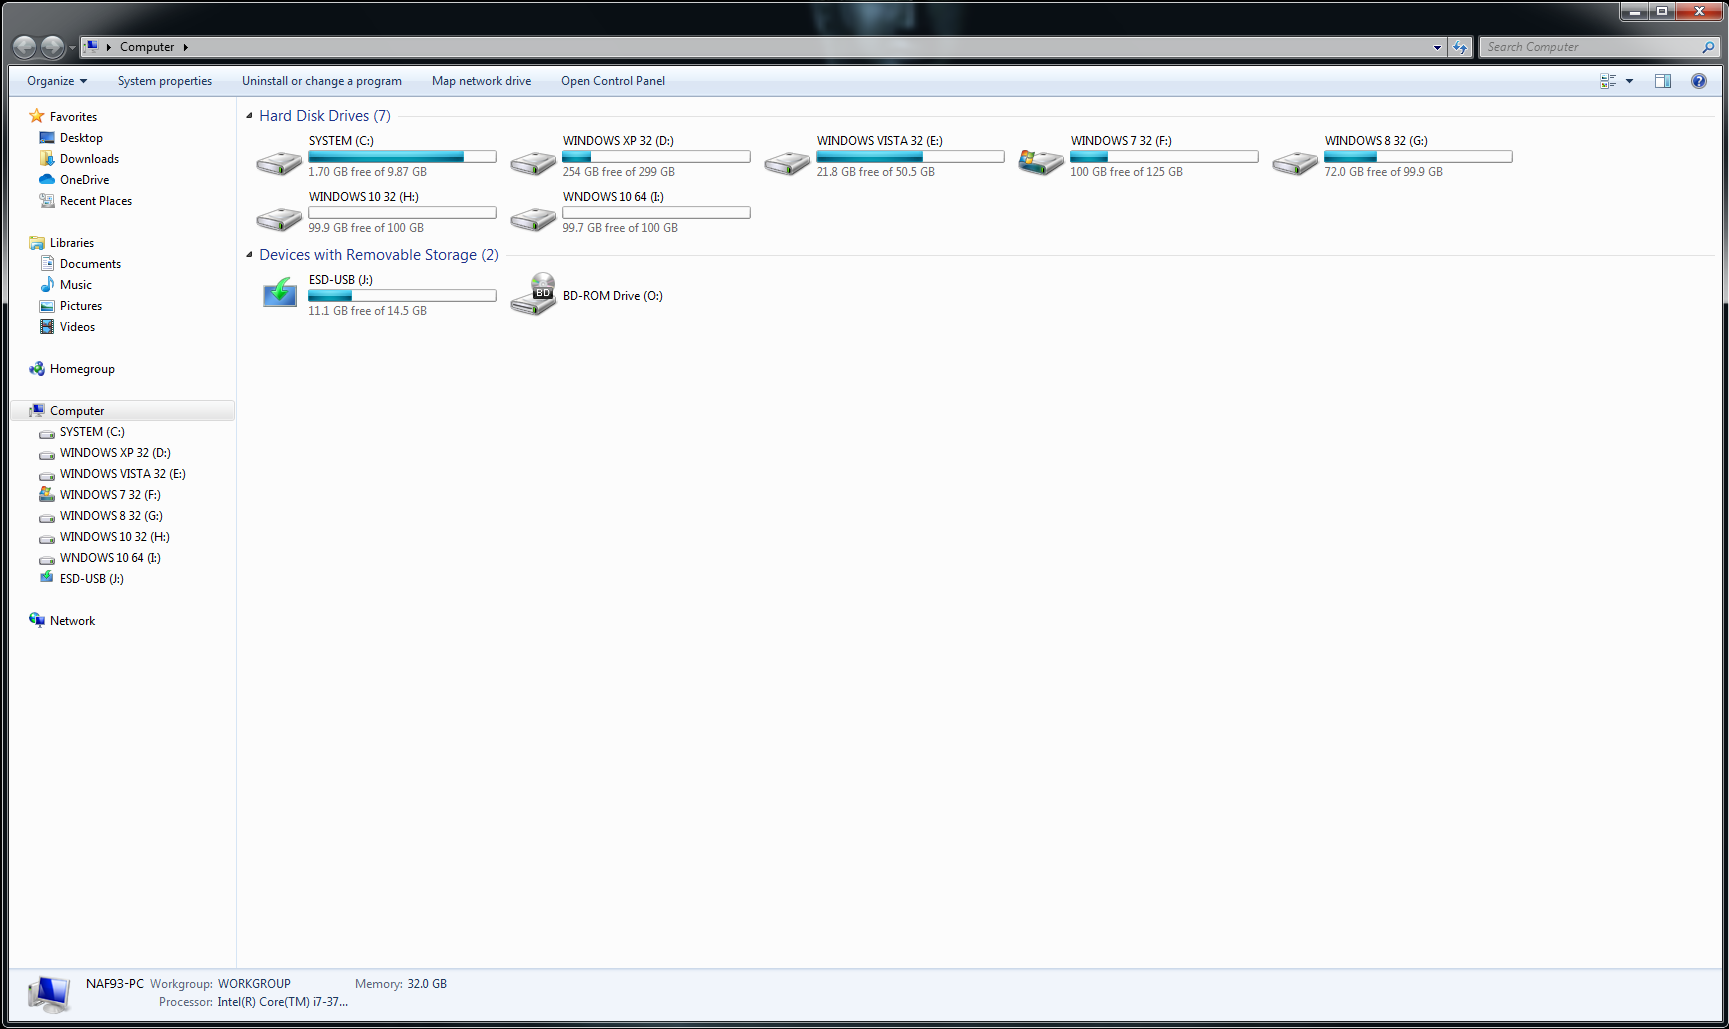Select Network in navigation pane
Screen dimensions: 1729x1029
pos(72,621)
